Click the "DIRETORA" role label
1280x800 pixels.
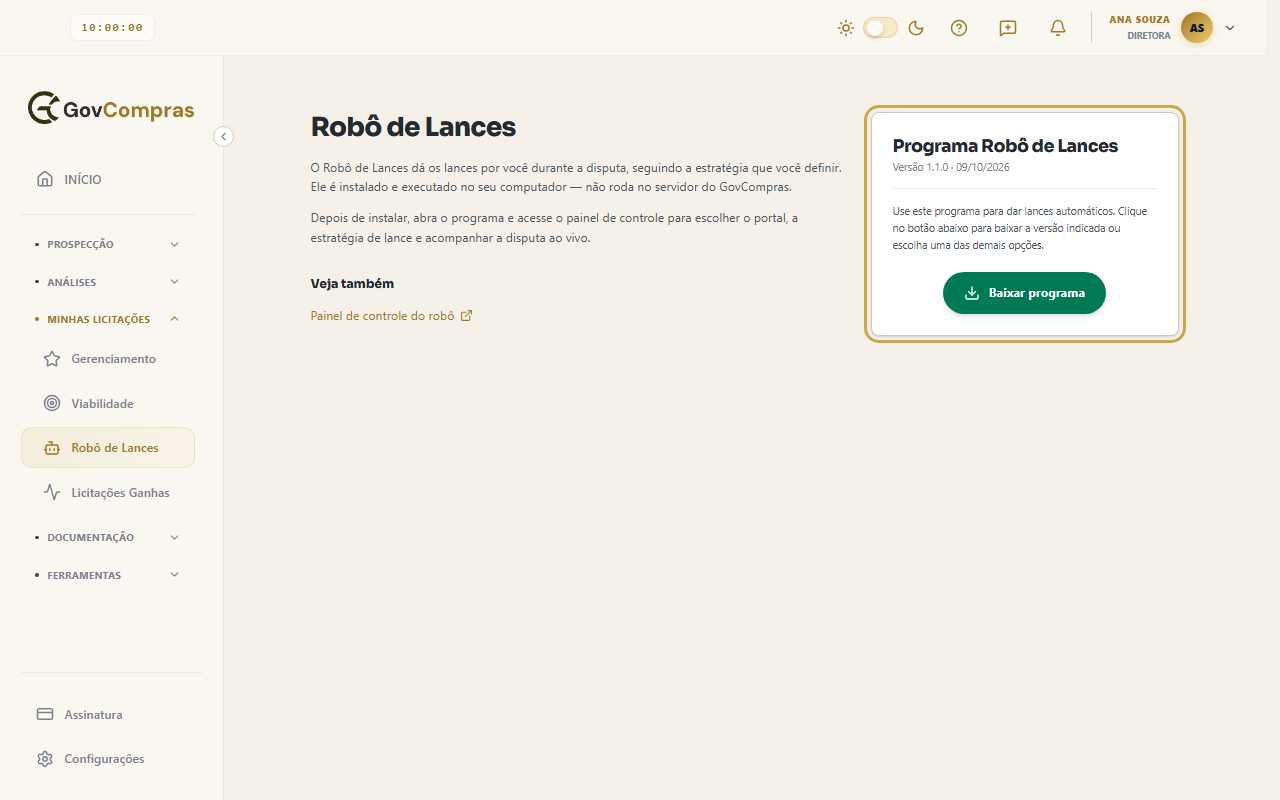(1149, 36)
